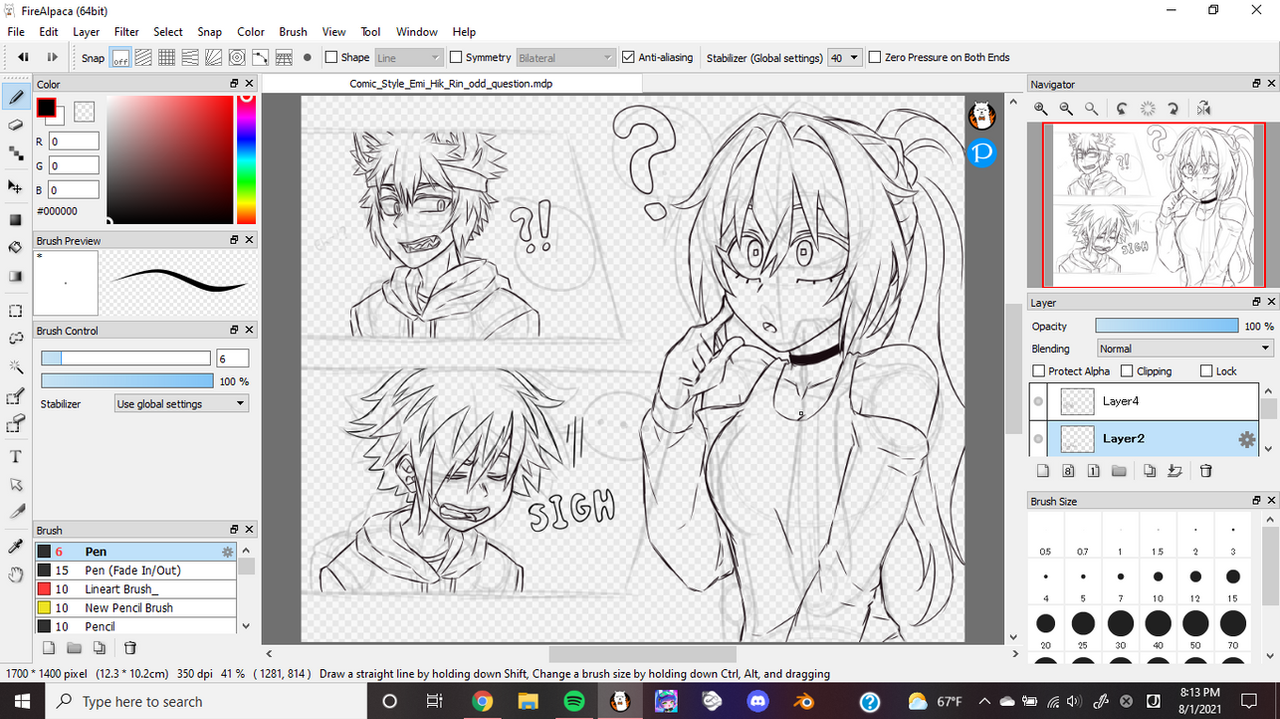Click the brush size input field showing 6
Viewport: 1280px width, 719px height.
point(232,359)
